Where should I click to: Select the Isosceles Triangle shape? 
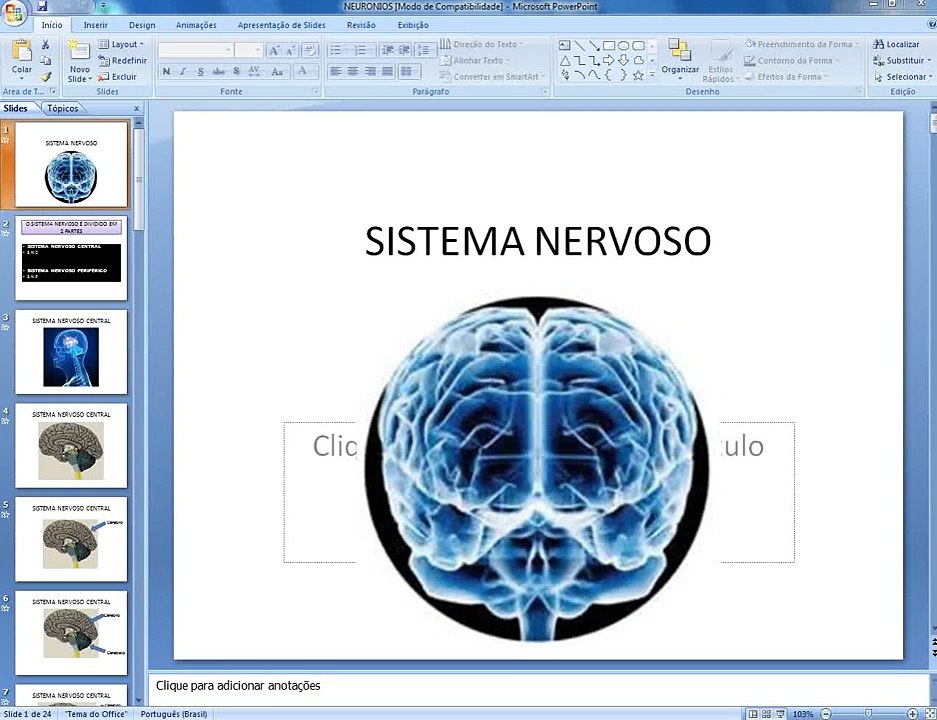pyautogui.click(x=565, y=60)
